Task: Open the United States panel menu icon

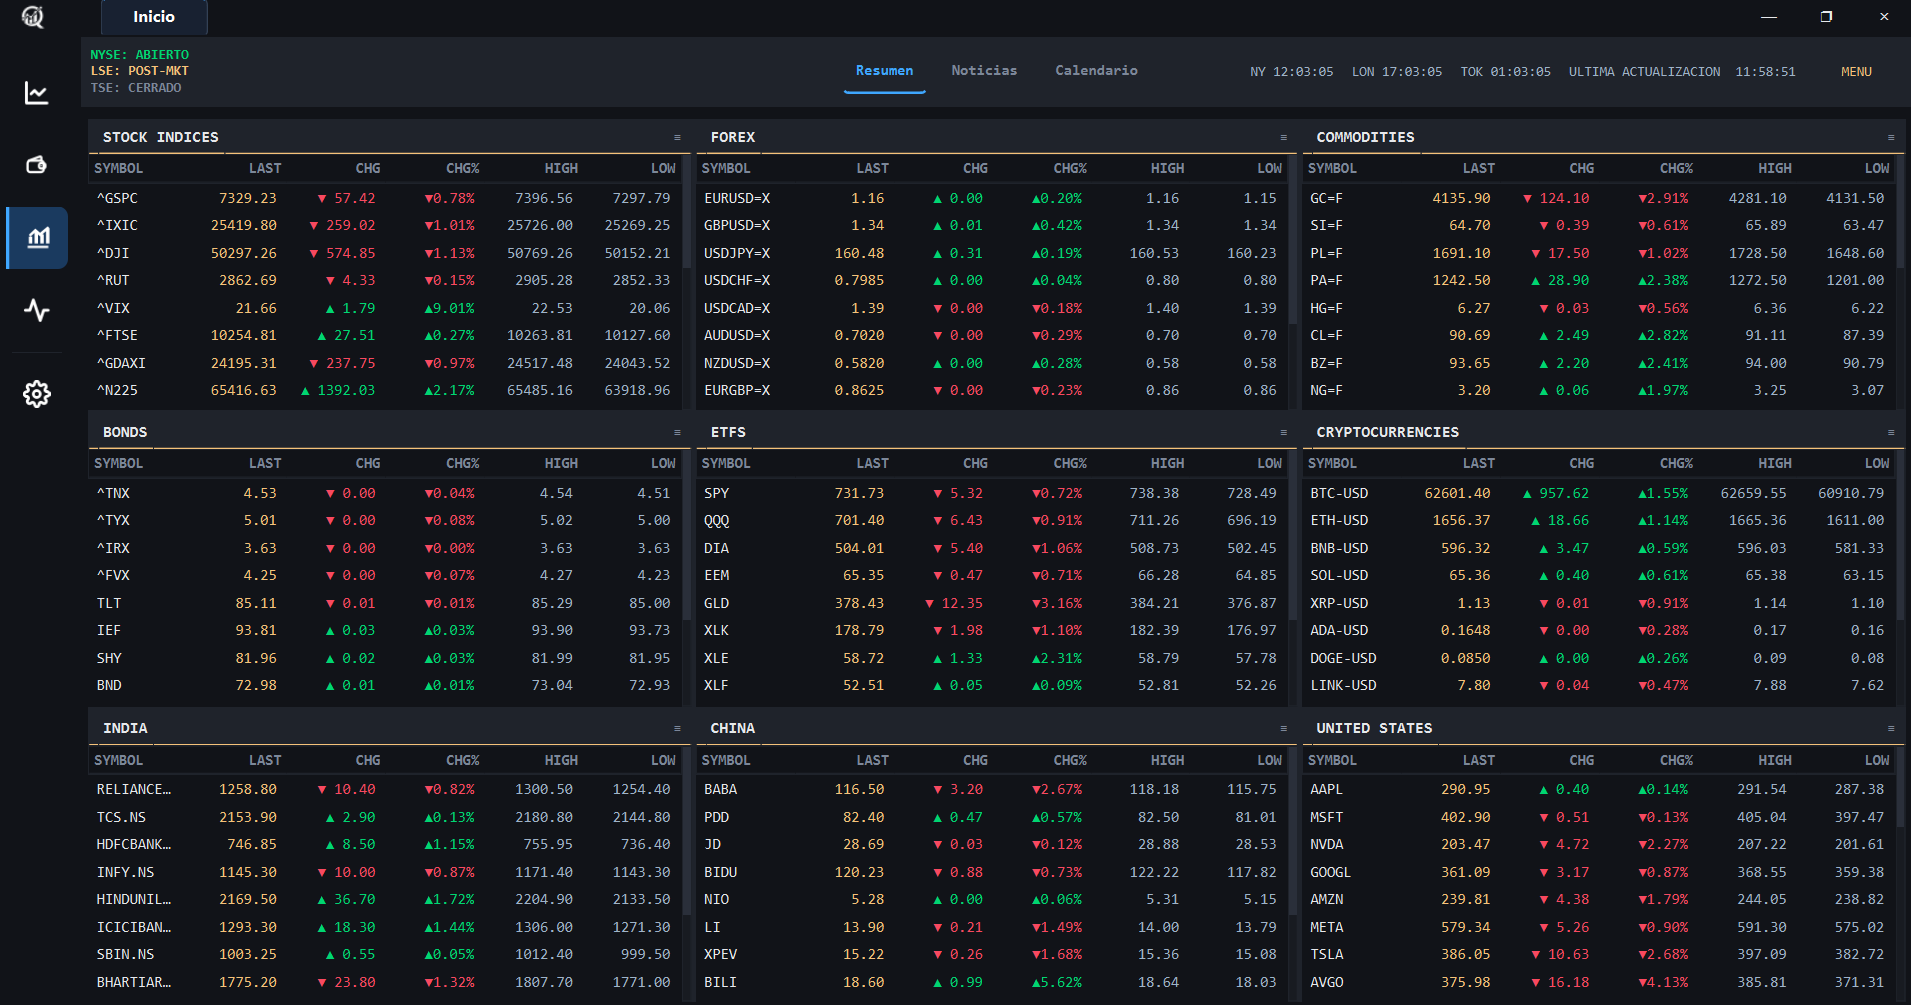Action: pyautogui.click(x=1891, y=728)
